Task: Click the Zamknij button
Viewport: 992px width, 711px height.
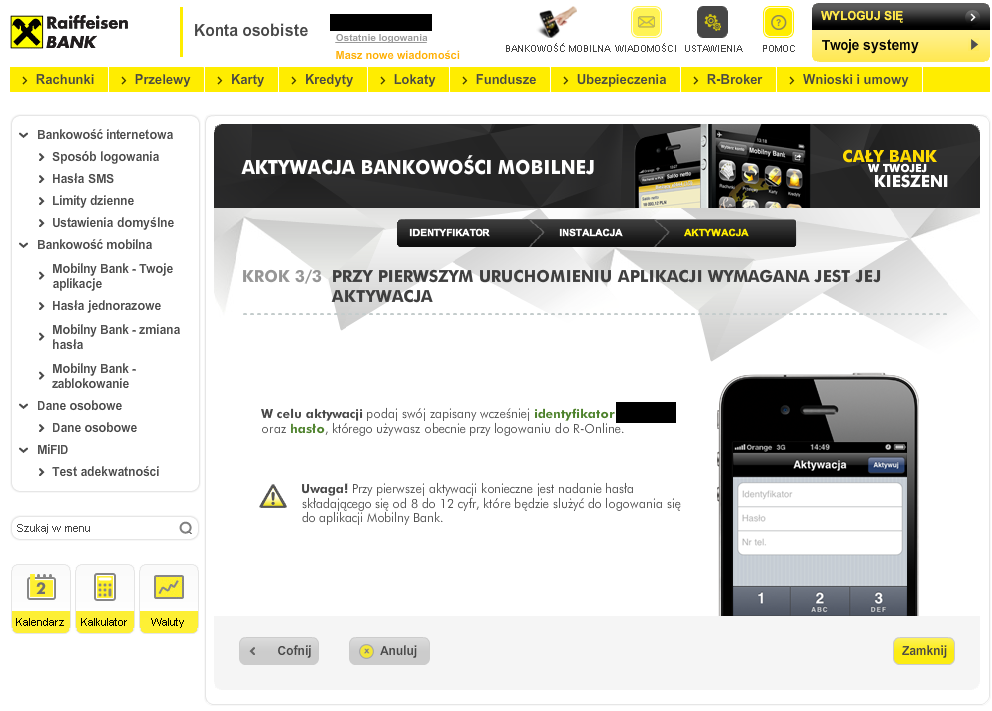Action: pyautogui.click(x=924, y=651)
